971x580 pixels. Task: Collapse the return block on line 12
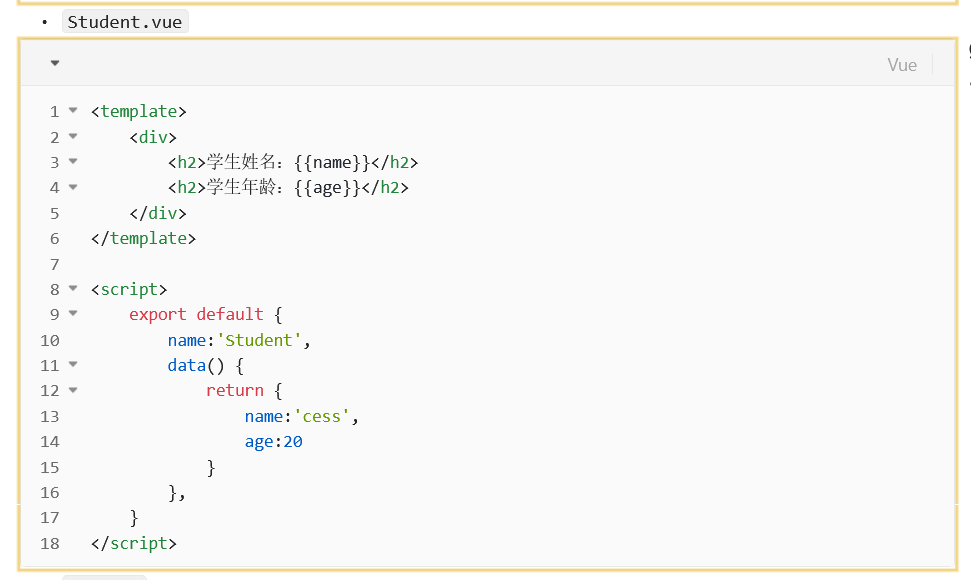73,390
